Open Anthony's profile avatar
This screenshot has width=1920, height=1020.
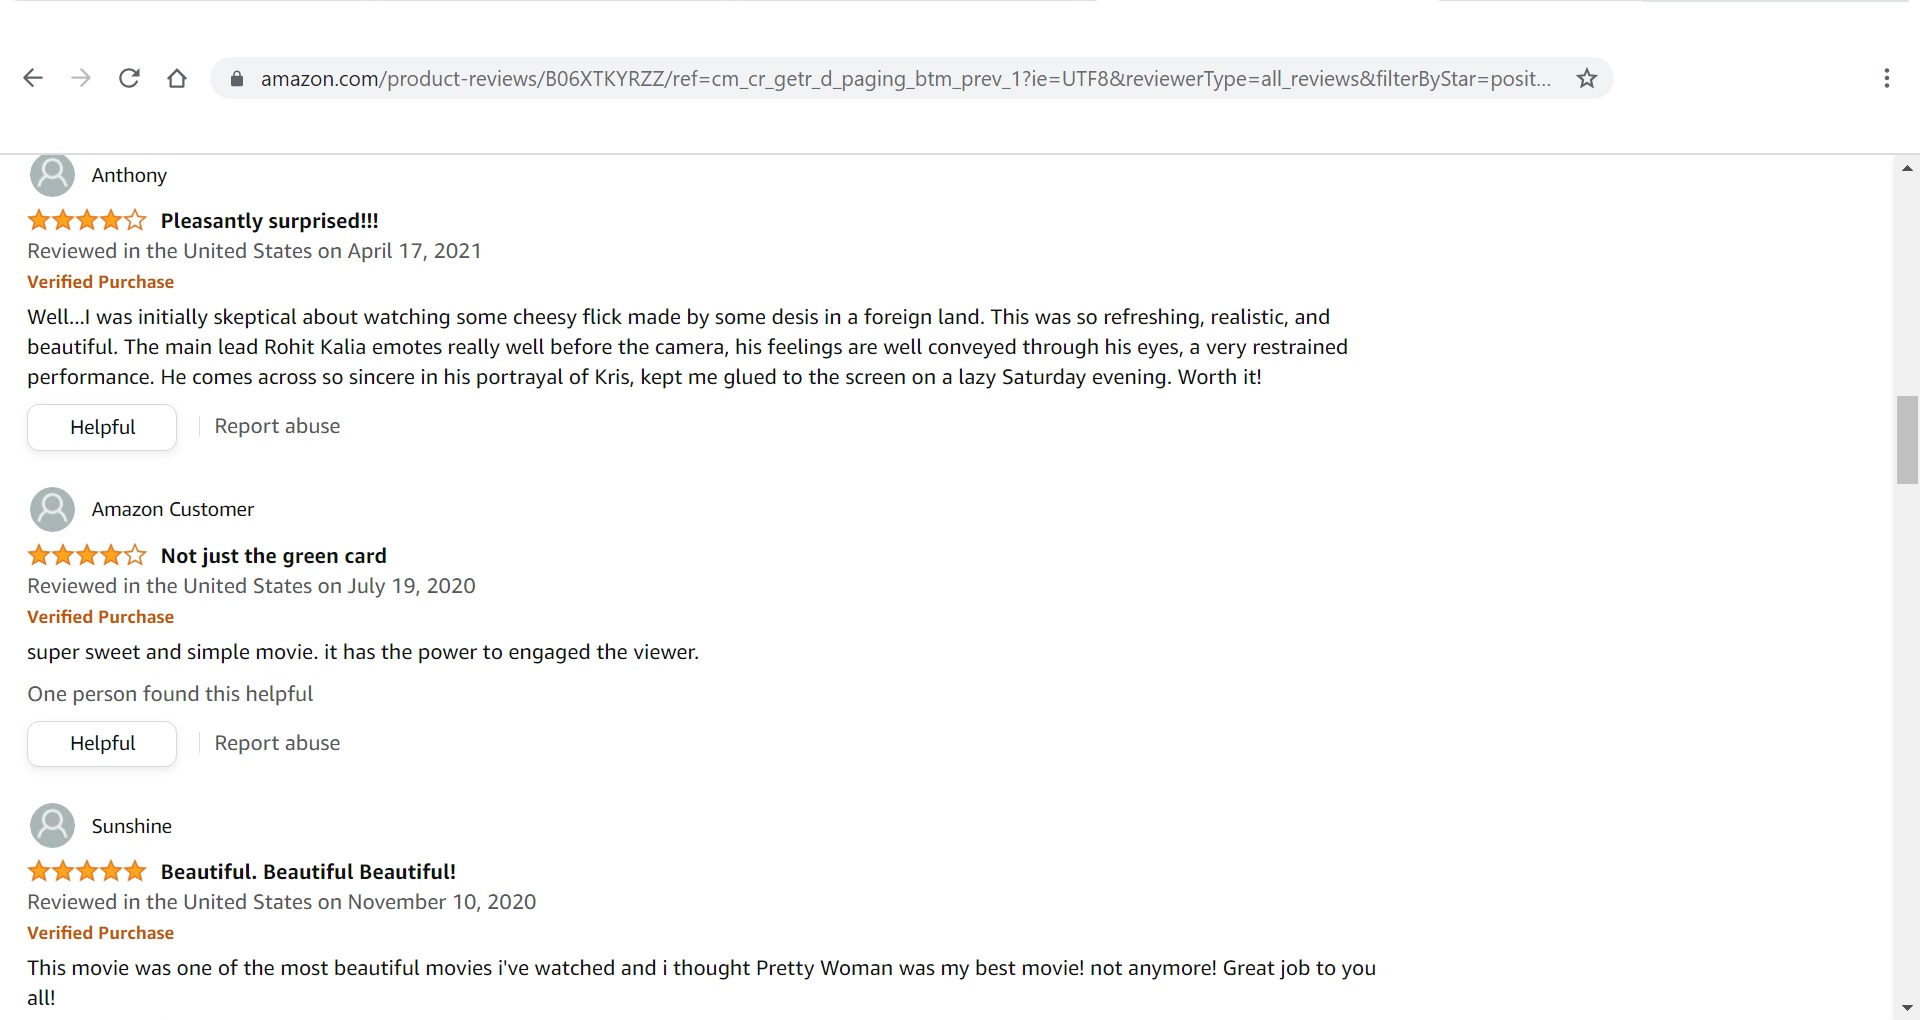click(52, 175)
